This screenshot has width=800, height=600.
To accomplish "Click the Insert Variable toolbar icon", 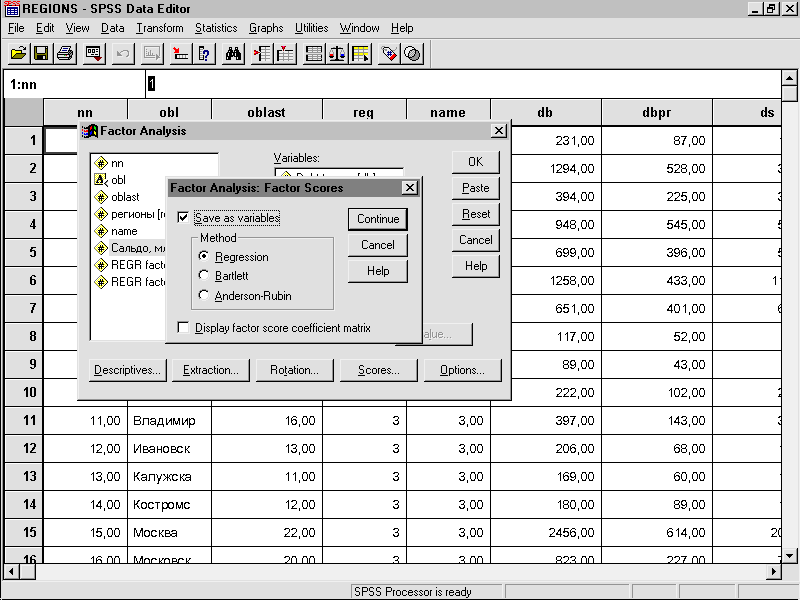I will pos(286,54).
